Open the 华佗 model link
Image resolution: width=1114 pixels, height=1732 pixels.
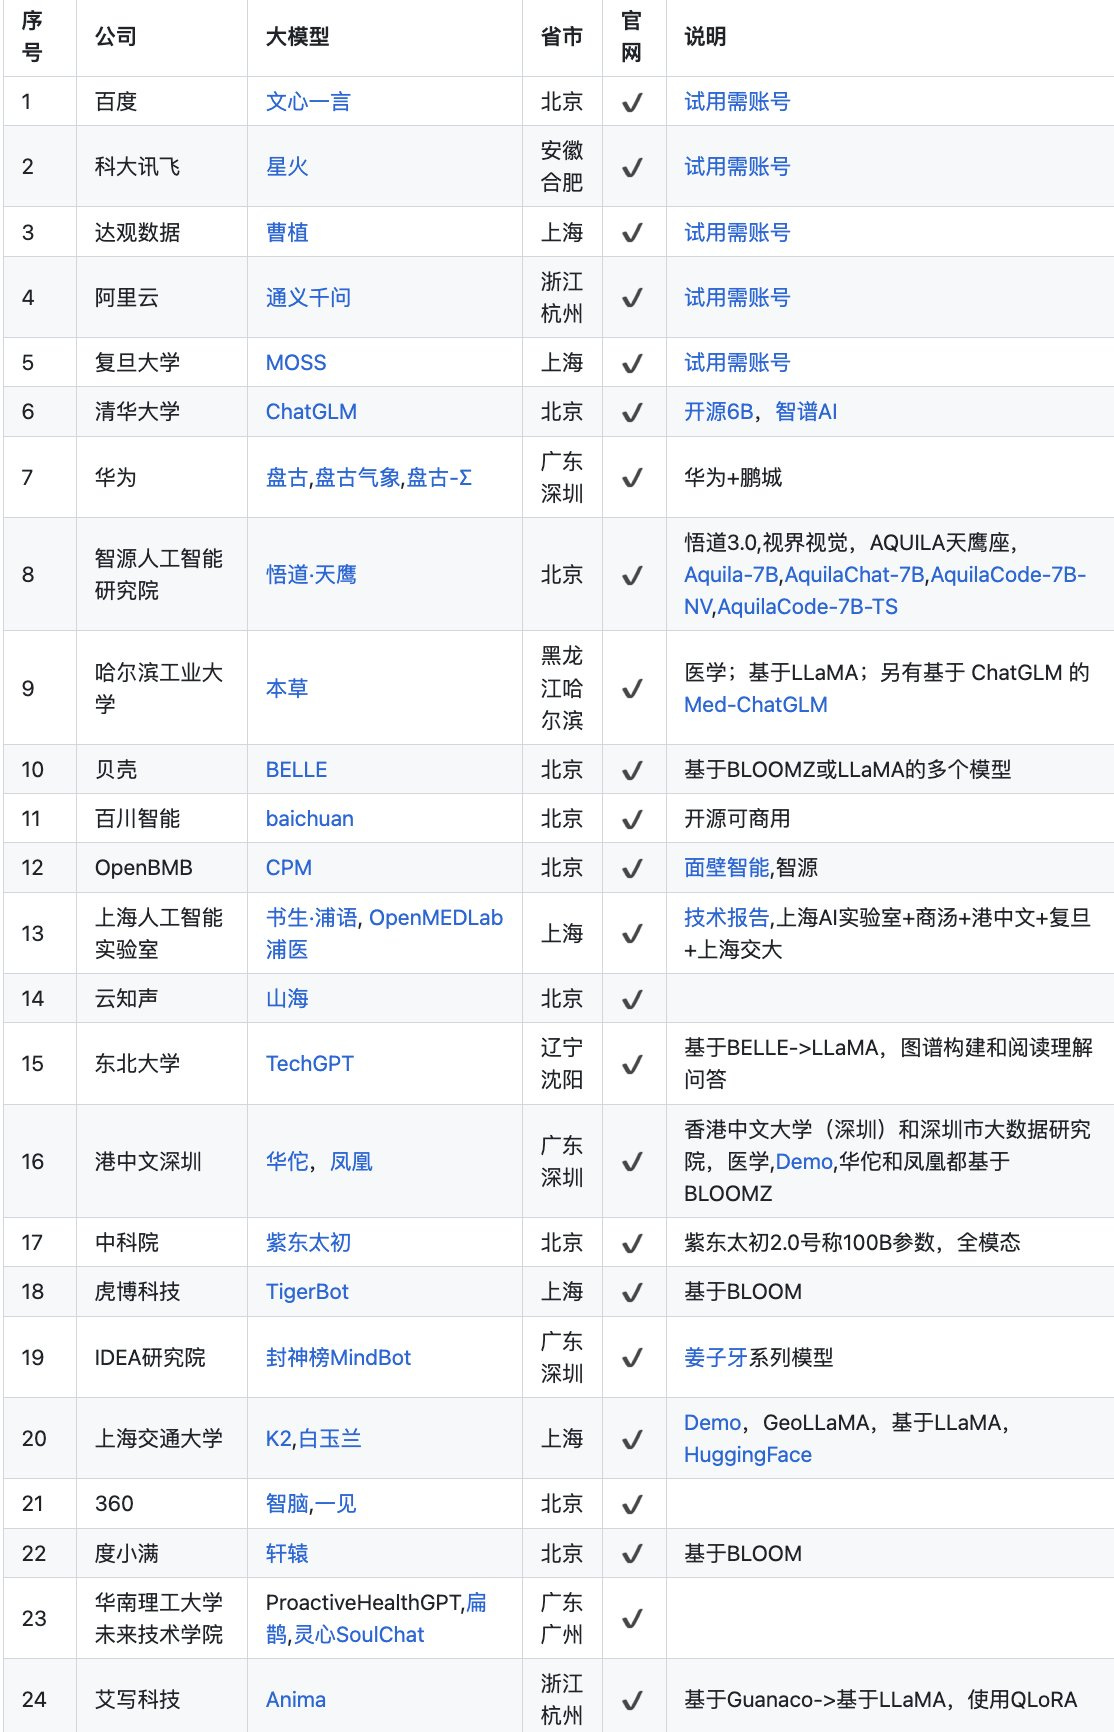click(287, 1162)
